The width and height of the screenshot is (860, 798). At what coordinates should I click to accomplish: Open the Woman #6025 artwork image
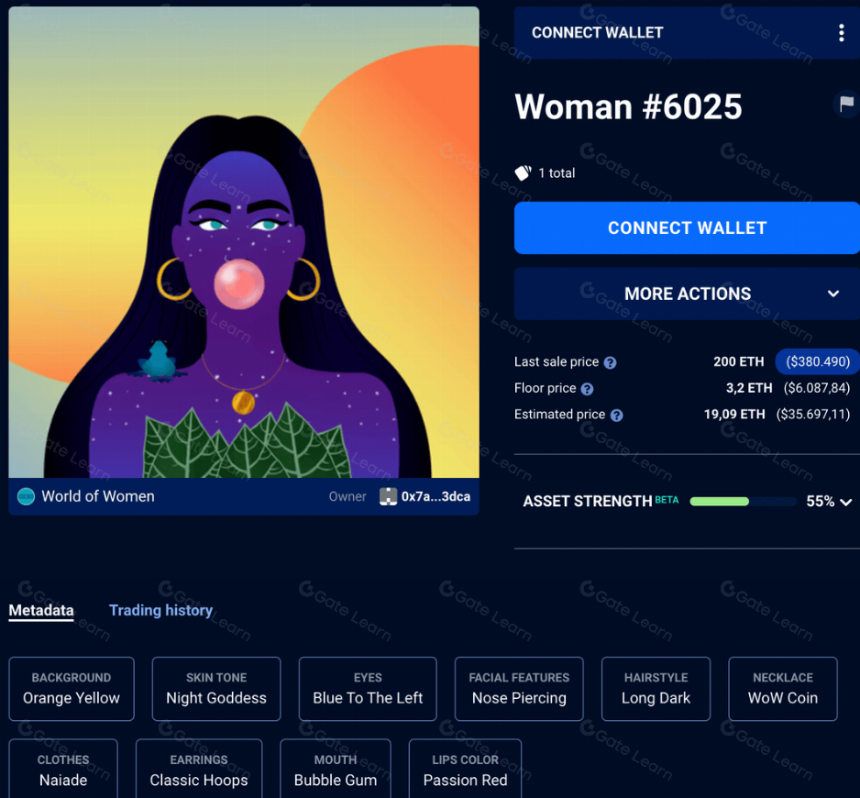tap(244, 242)
